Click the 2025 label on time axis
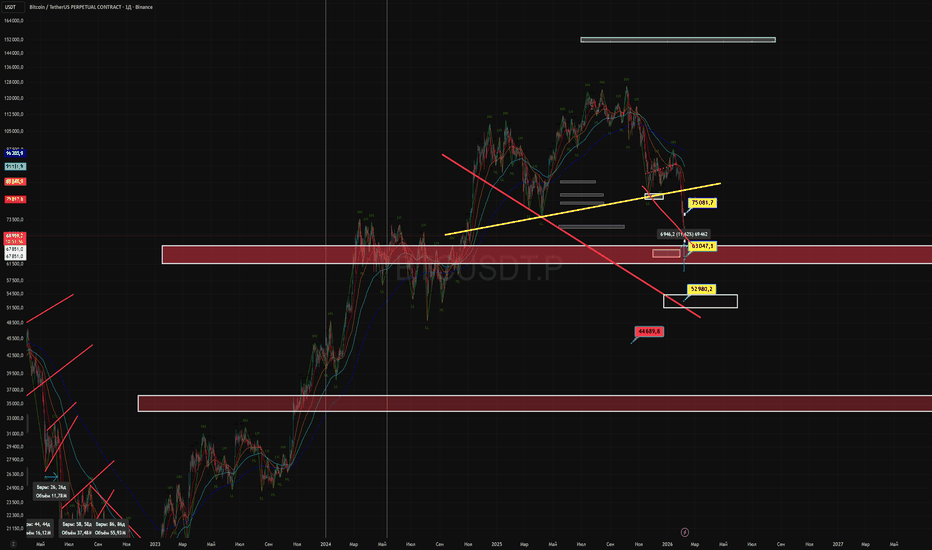 pyautogui.click(x=497, y=544)
